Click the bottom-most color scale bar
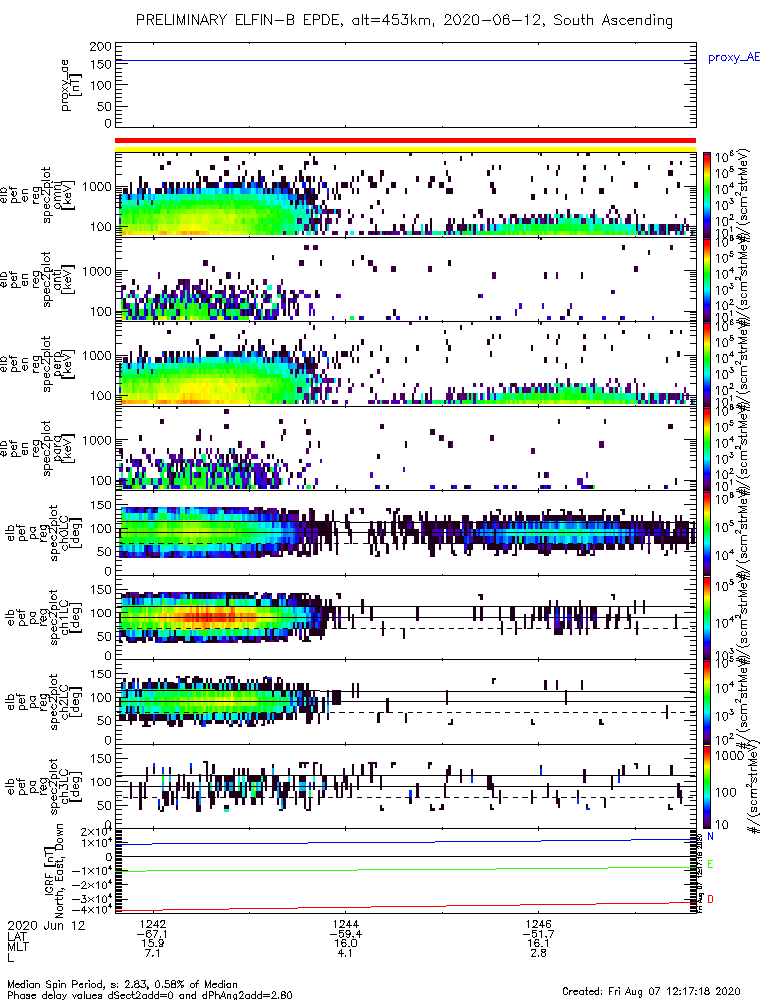 tap(706, 786)
